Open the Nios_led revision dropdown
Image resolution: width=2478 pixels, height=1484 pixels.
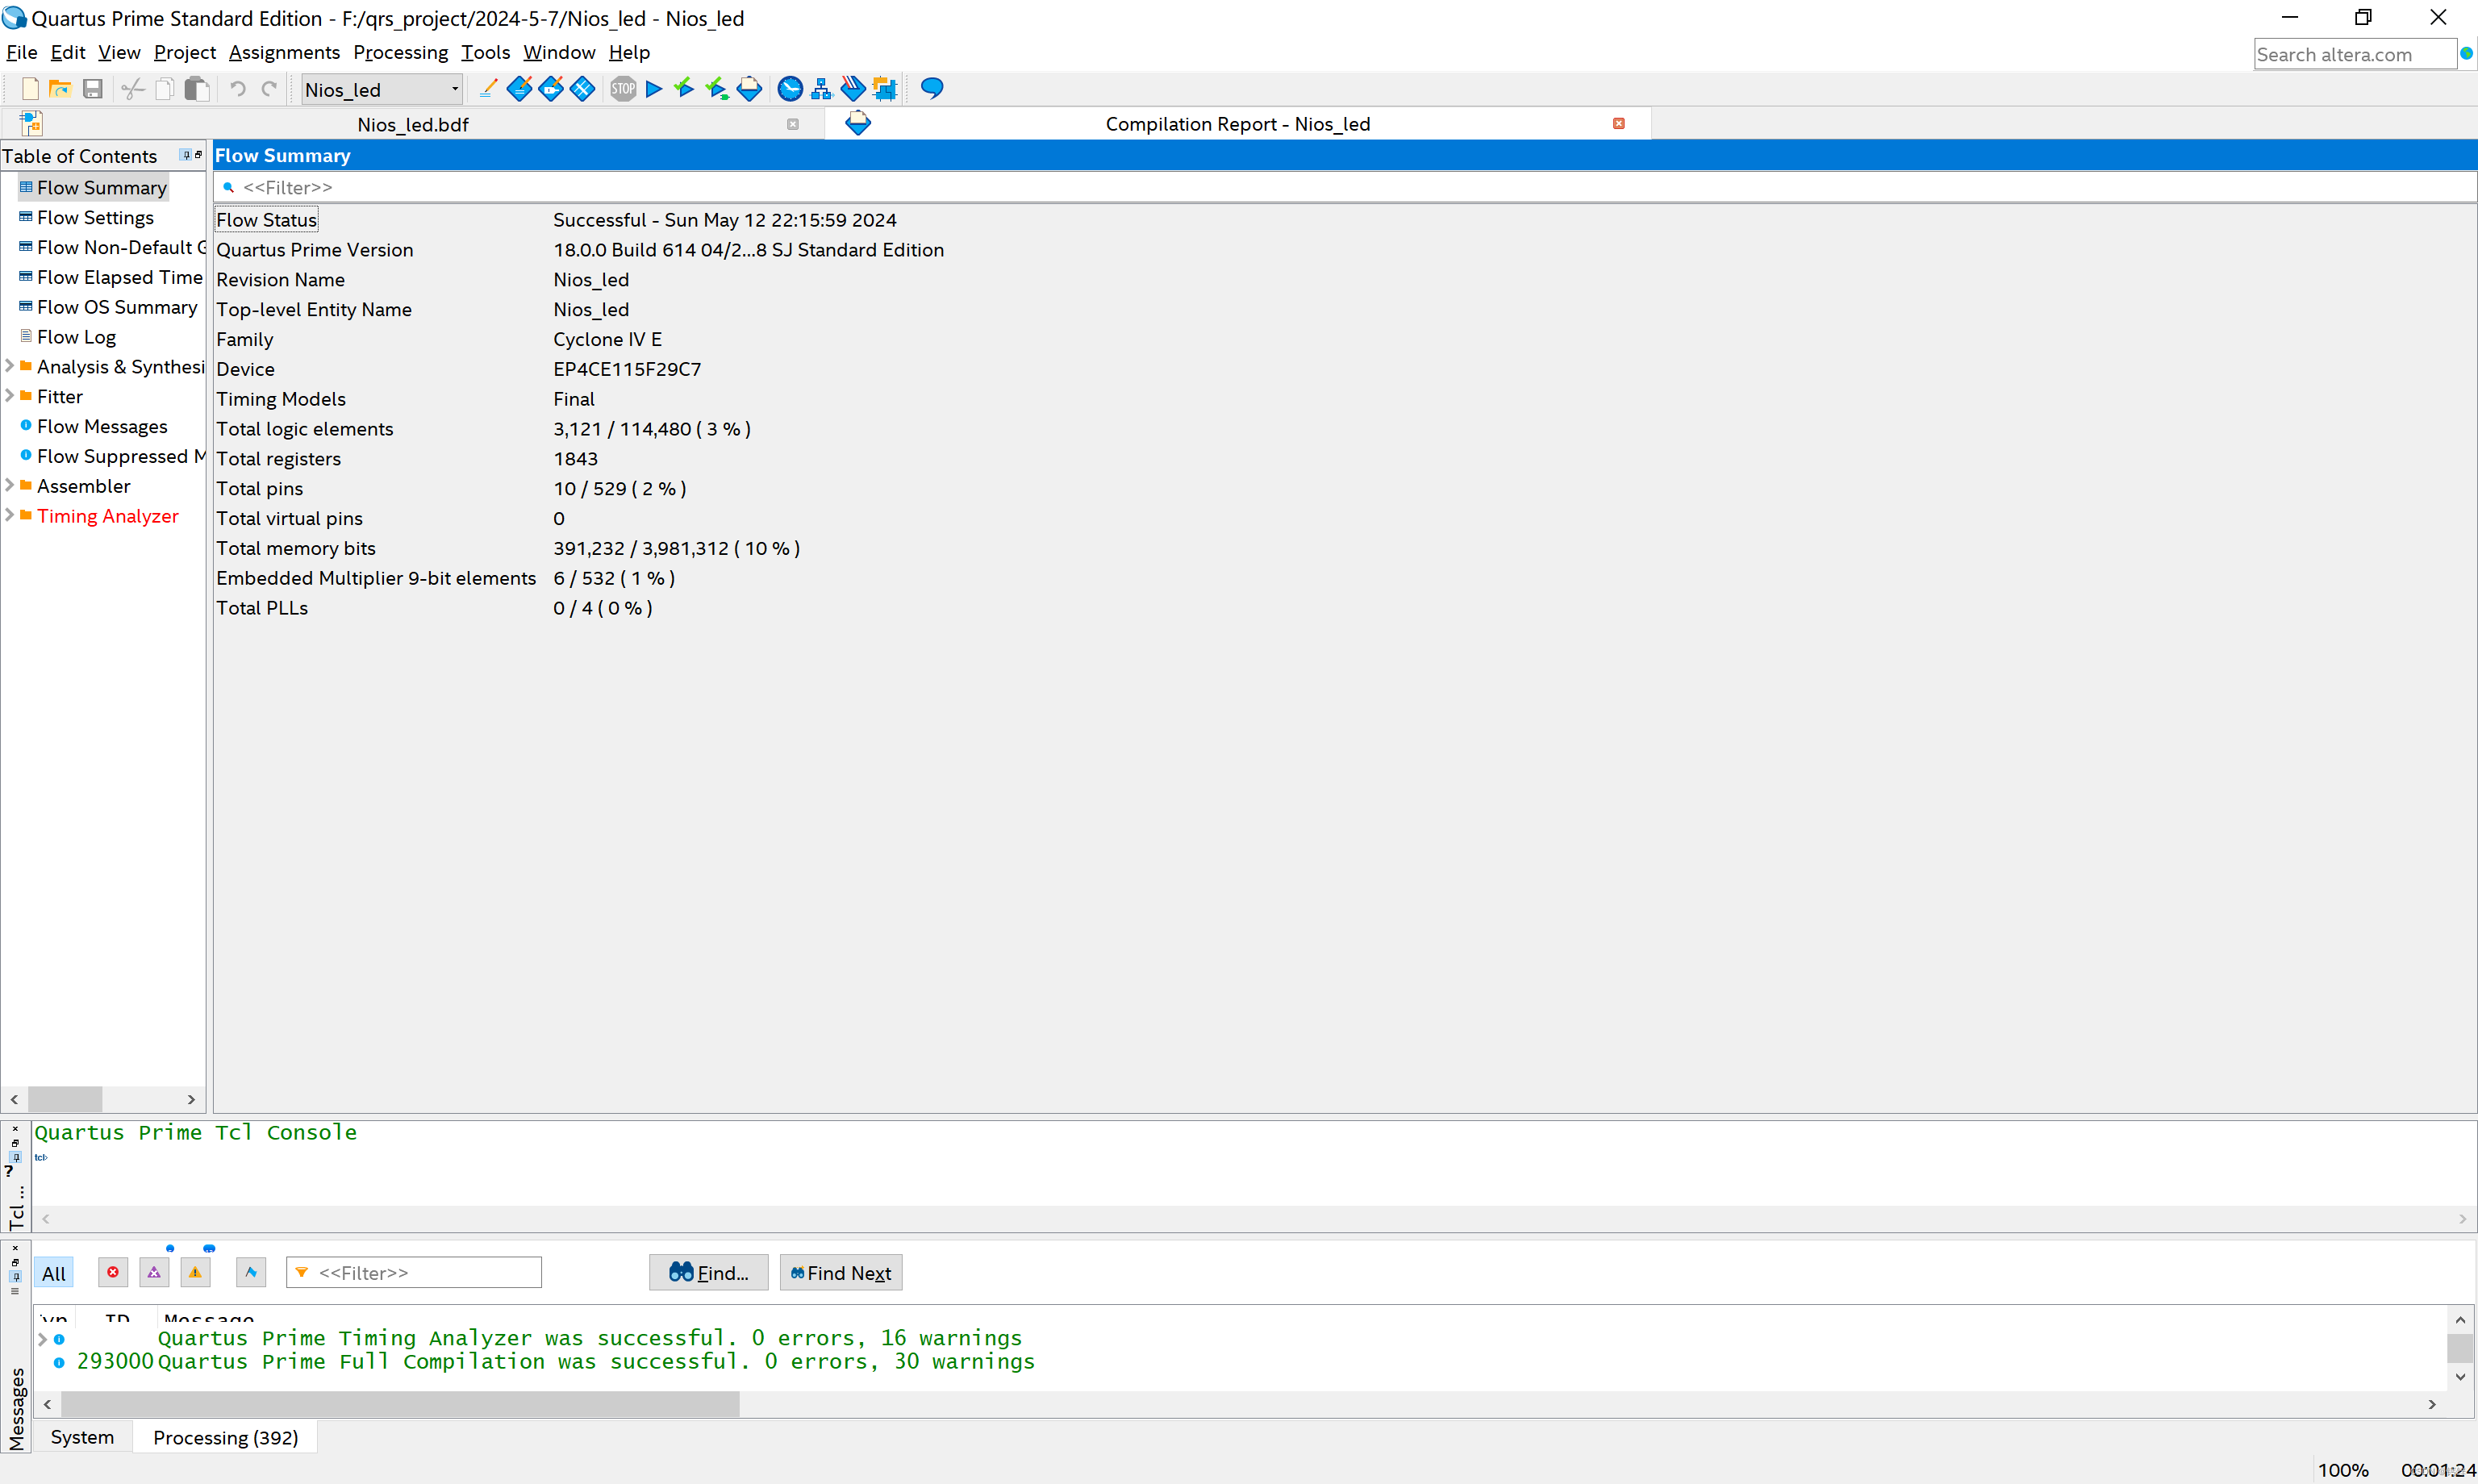[x=454, y=89]
